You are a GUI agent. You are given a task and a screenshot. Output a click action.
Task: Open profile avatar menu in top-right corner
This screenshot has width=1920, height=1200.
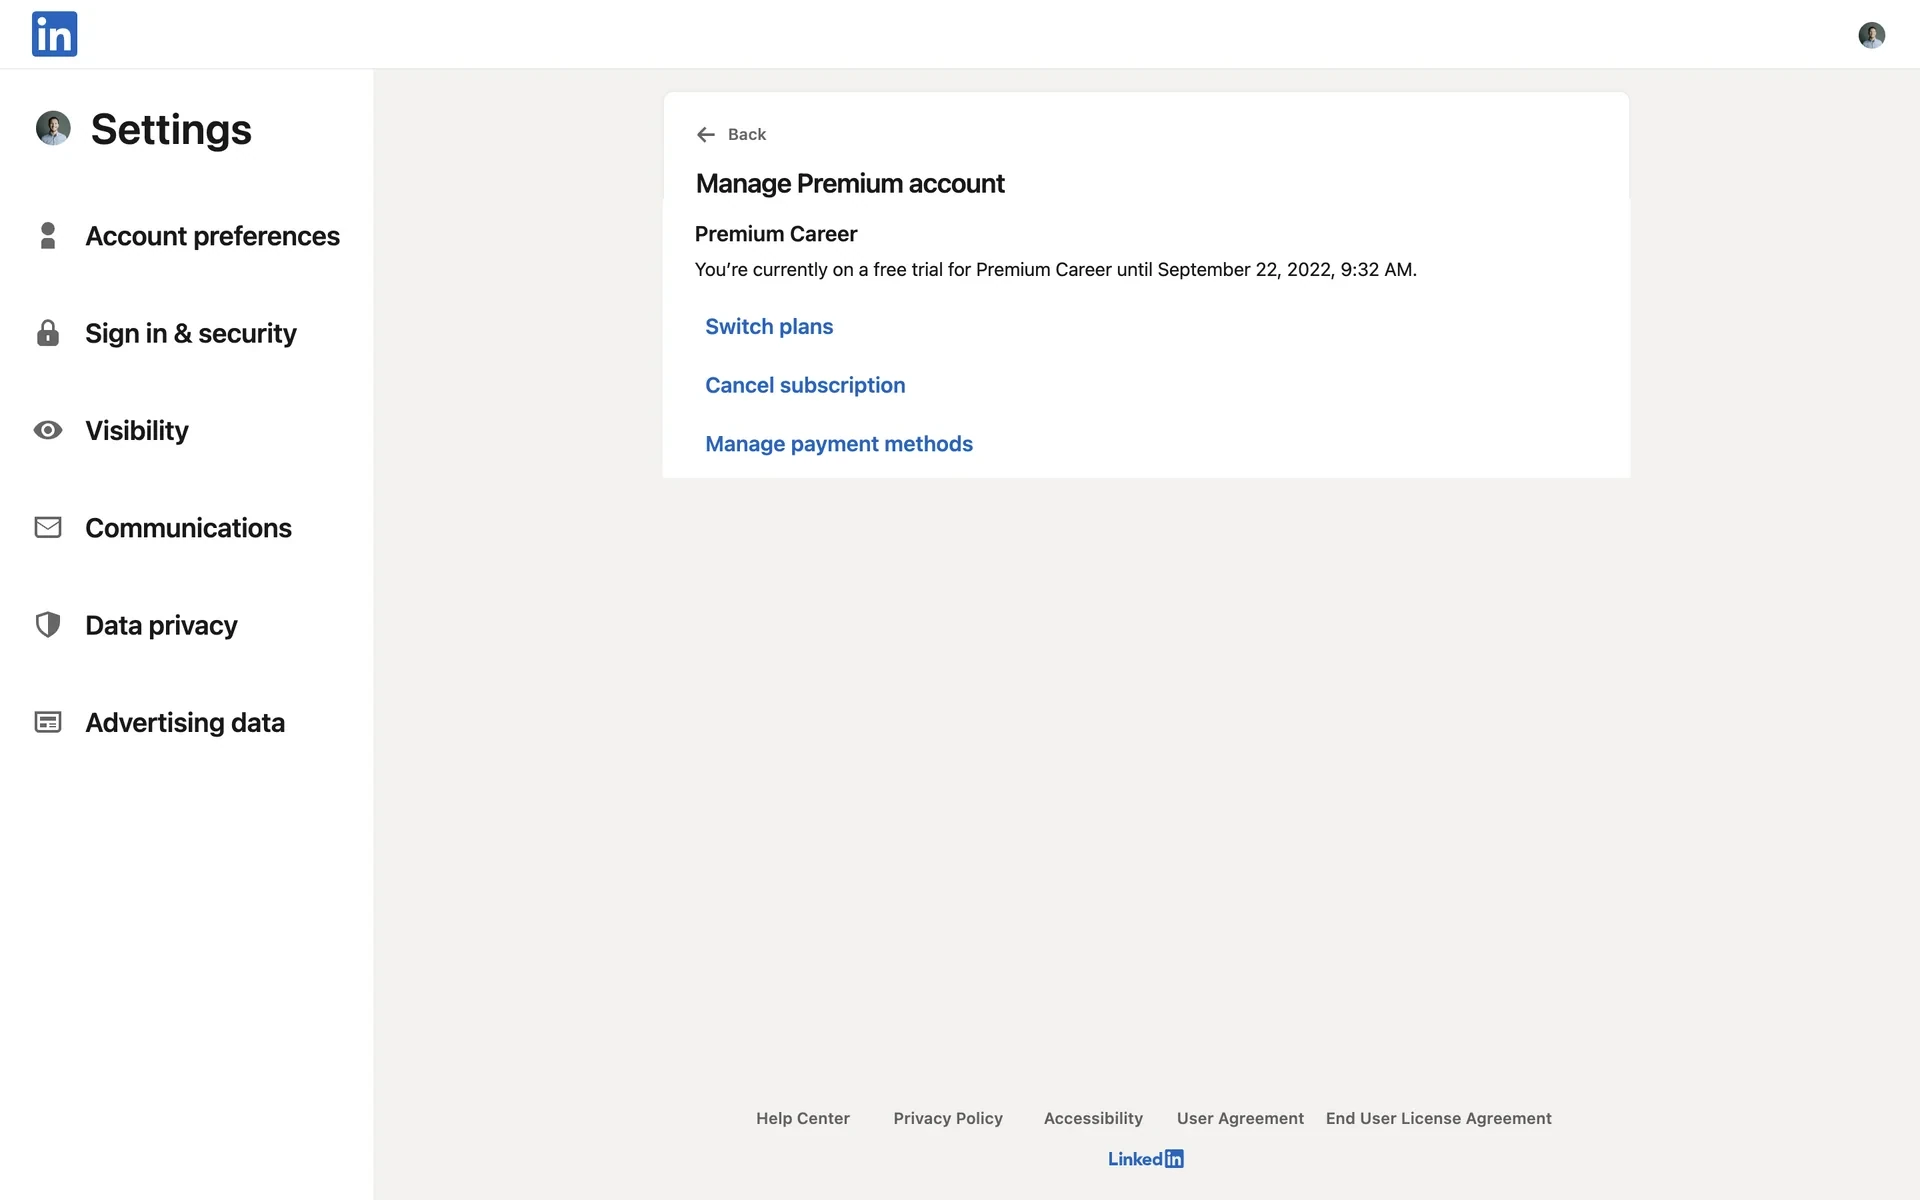[x=1871, y=35]
